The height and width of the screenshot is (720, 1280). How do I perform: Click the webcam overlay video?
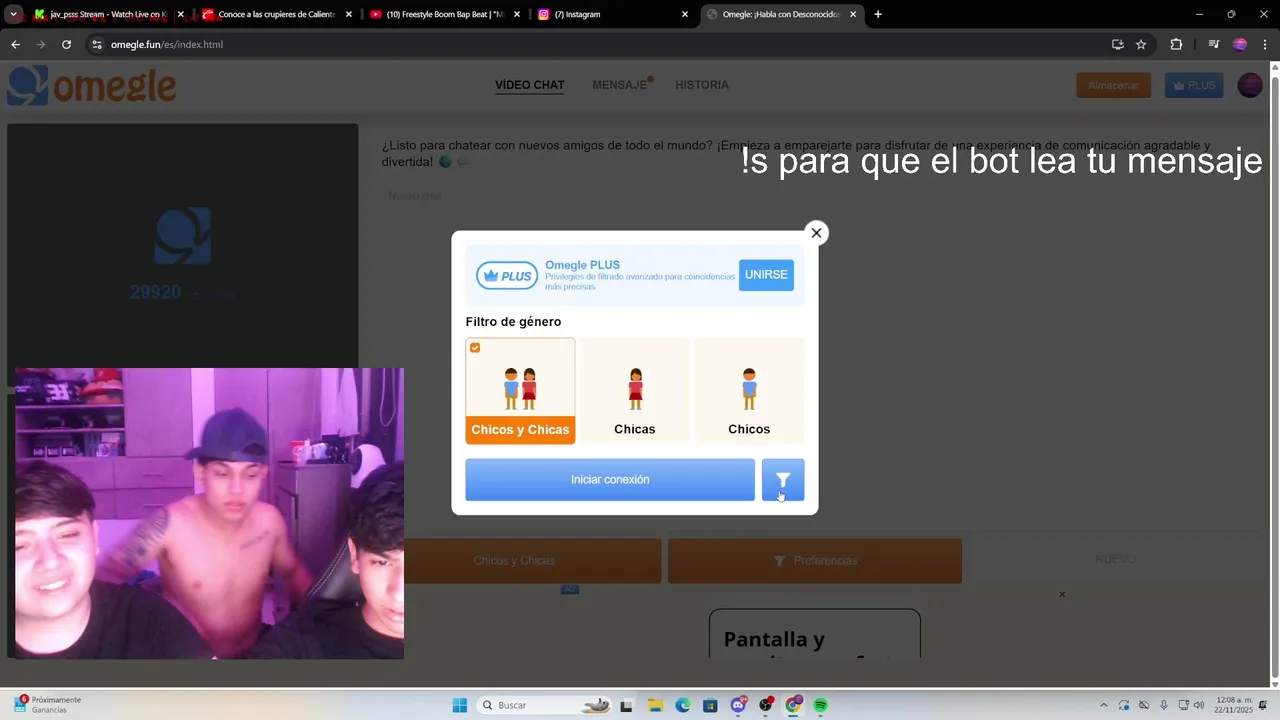pos(209,513)
